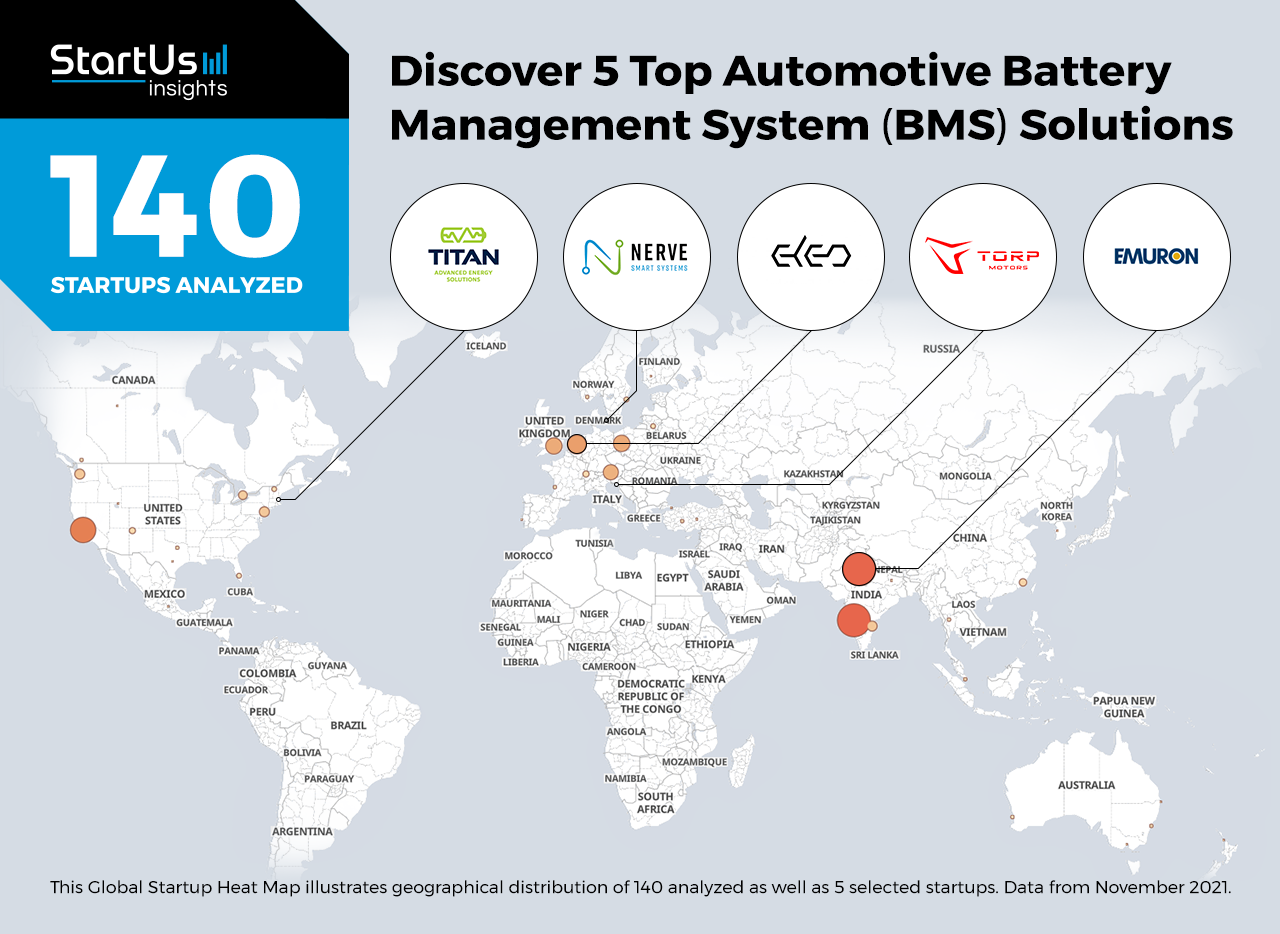Viewport: 1280px width, 934px height.
Task: Click the Discover 5 Top Automotive headline
Action: coord(810,99)
